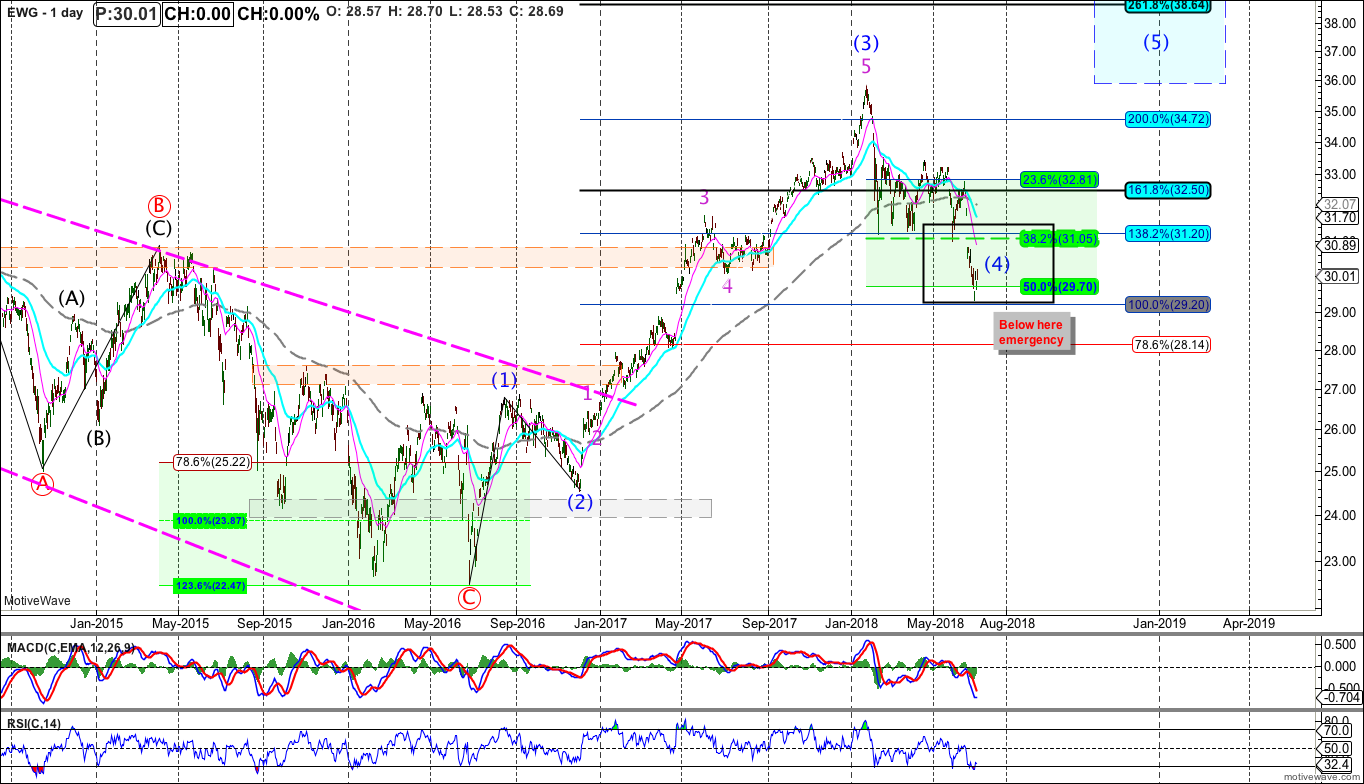Select the blue (1) wave label
The image size is (1364, 784).
(504, 380)
